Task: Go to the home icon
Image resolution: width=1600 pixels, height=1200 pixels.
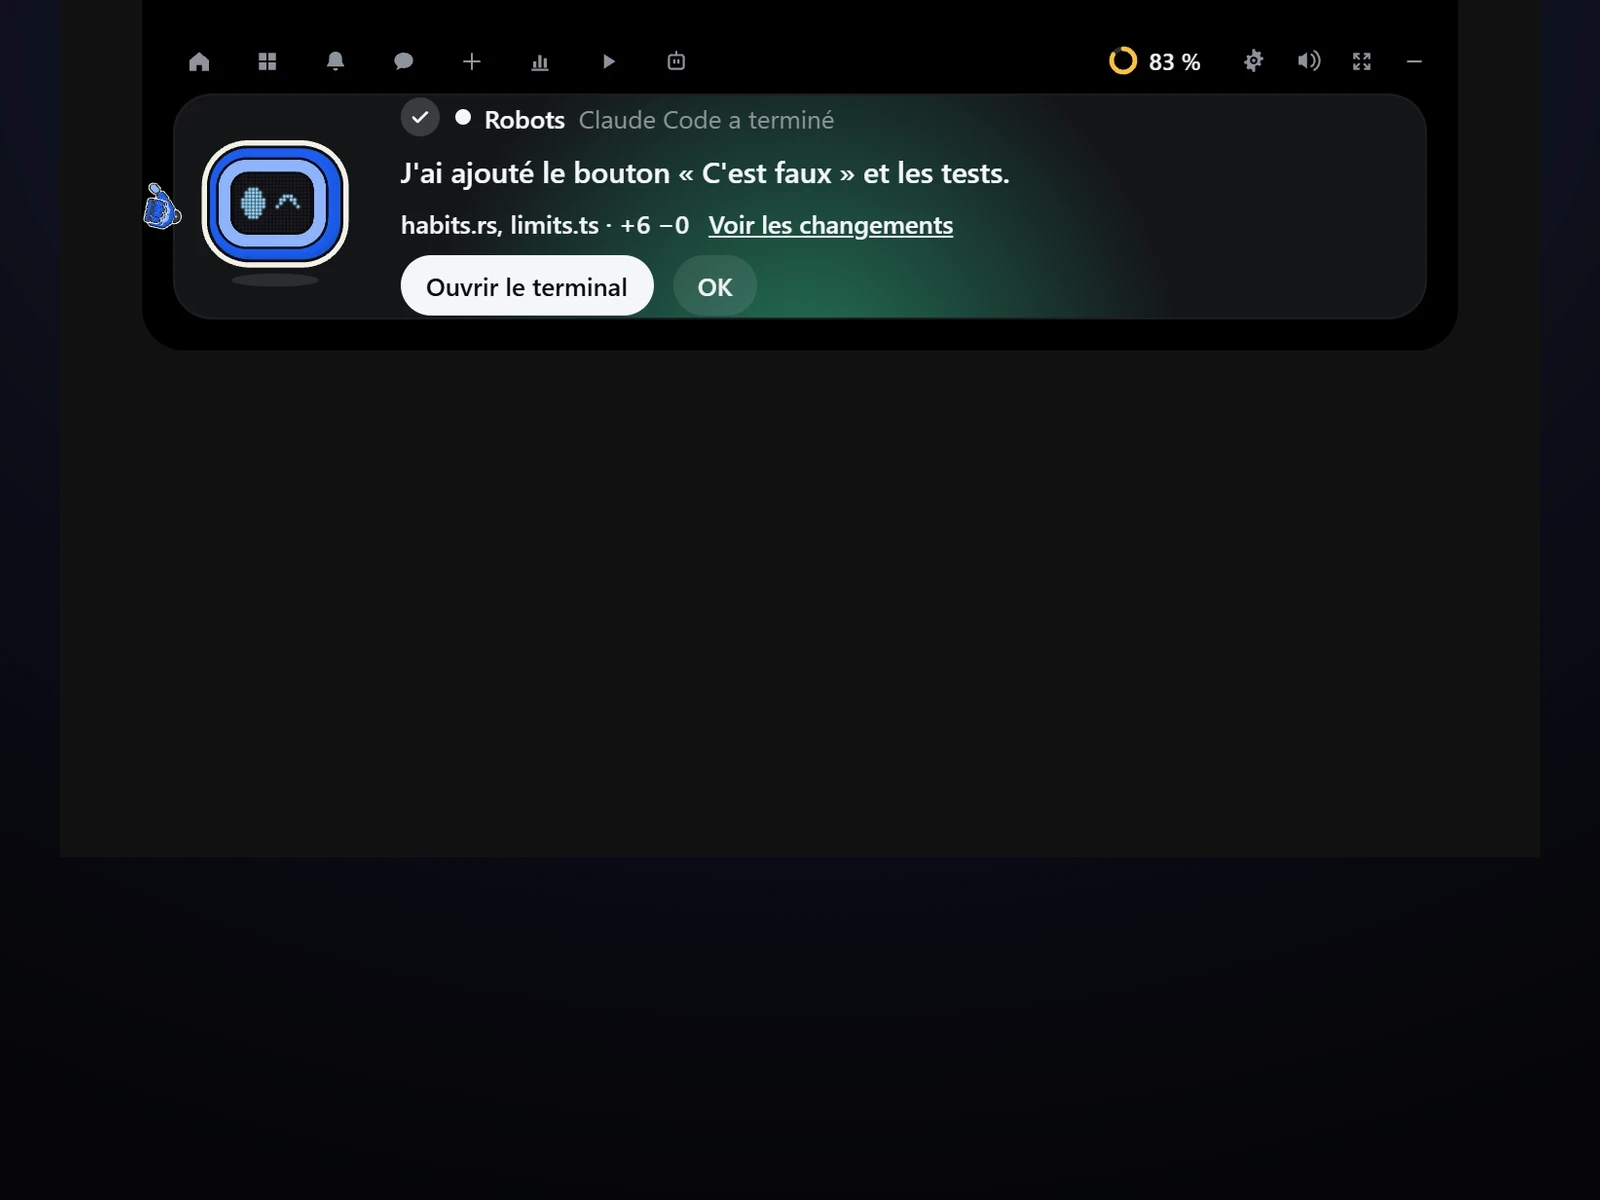Action: pyautogui.click(x=199, y=62)
